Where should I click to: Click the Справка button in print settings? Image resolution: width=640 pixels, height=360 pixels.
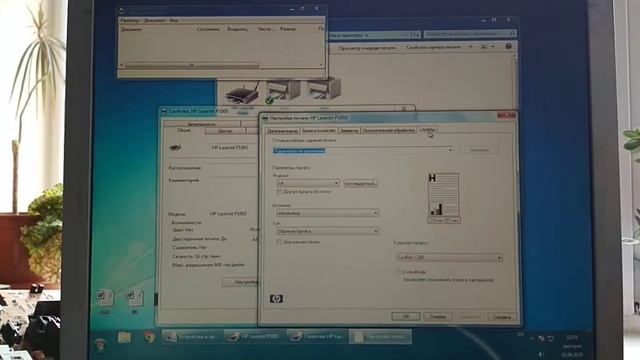502,316
